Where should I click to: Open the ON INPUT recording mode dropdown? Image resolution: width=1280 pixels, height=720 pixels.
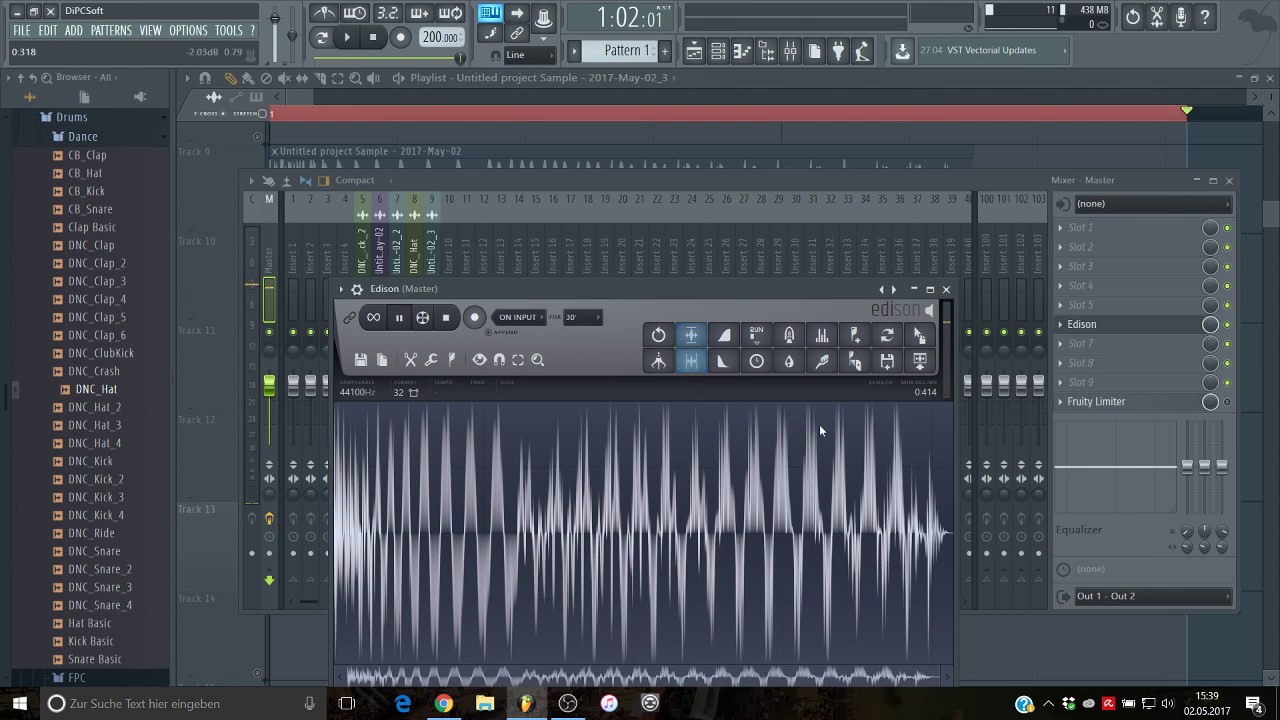(x=520, y=317)
